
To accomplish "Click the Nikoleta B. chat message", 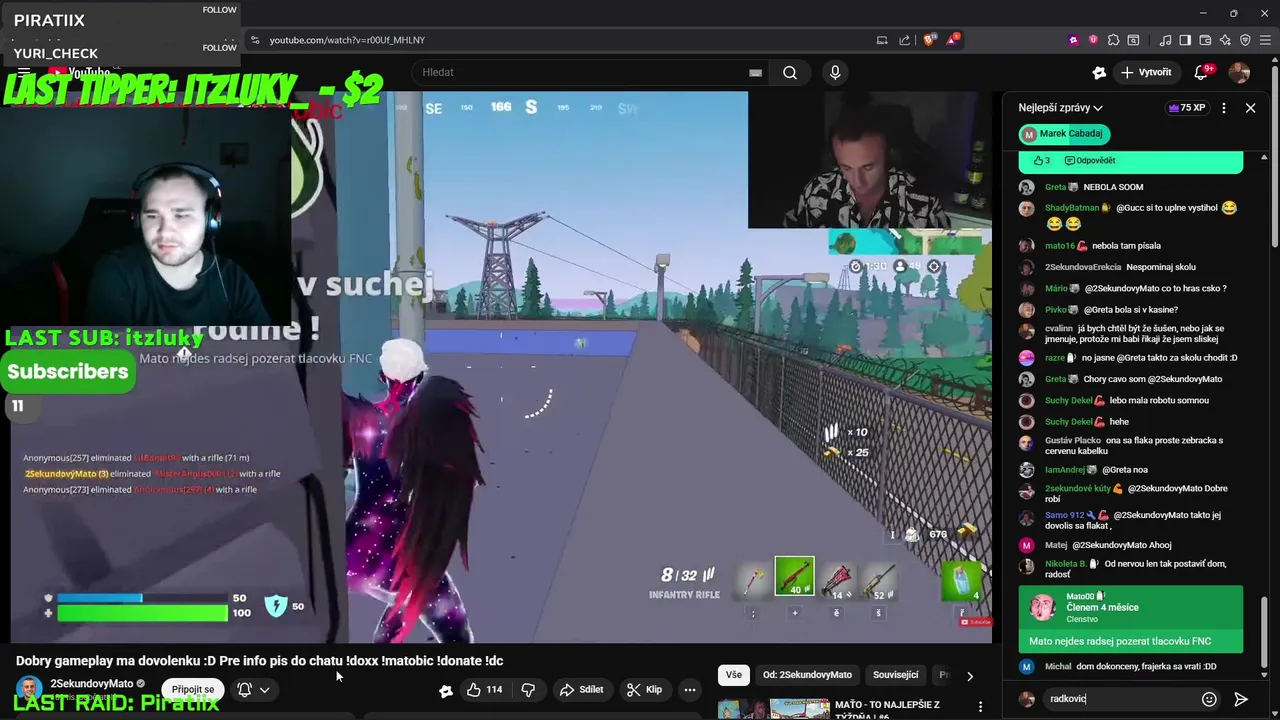I will pos(1130,569).
